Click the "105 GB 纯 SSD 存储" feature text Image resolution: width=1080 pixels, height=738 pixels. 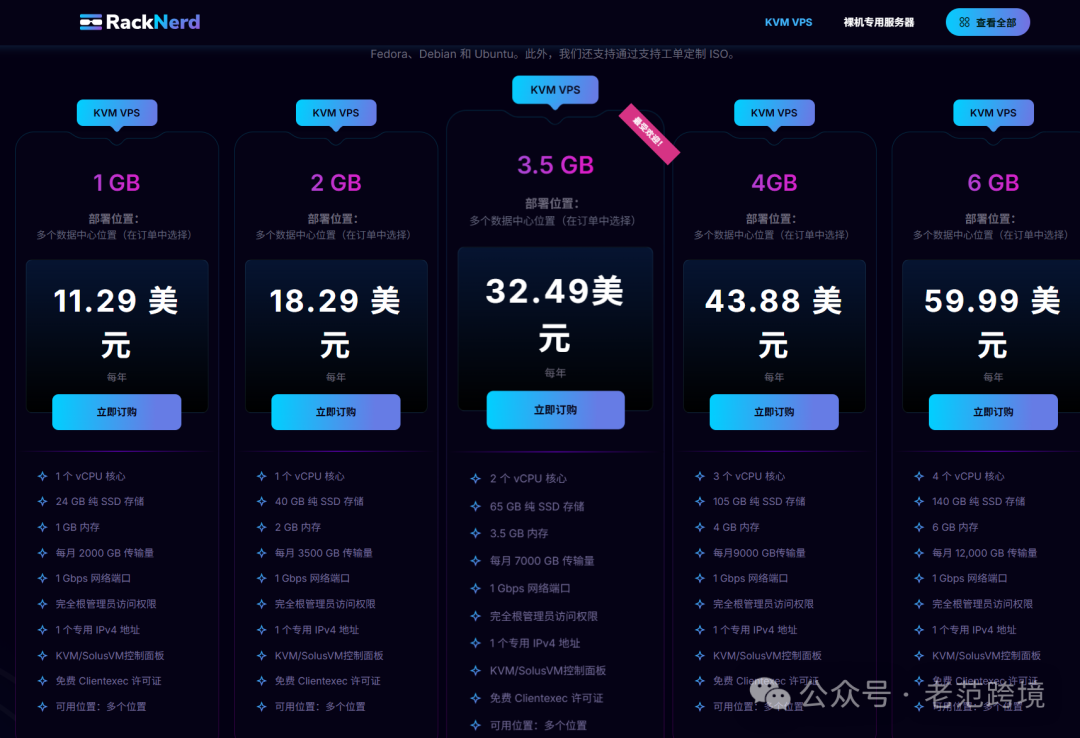[x=759, y=502]
